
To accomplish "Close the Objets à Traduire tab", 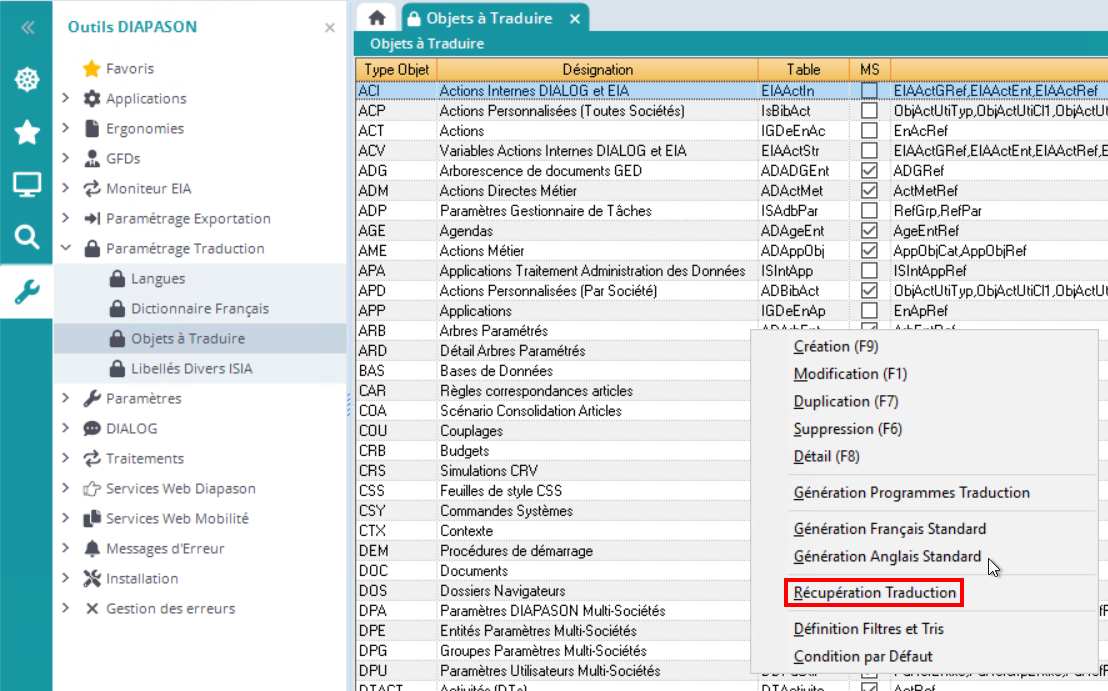I will click(574, 19).
